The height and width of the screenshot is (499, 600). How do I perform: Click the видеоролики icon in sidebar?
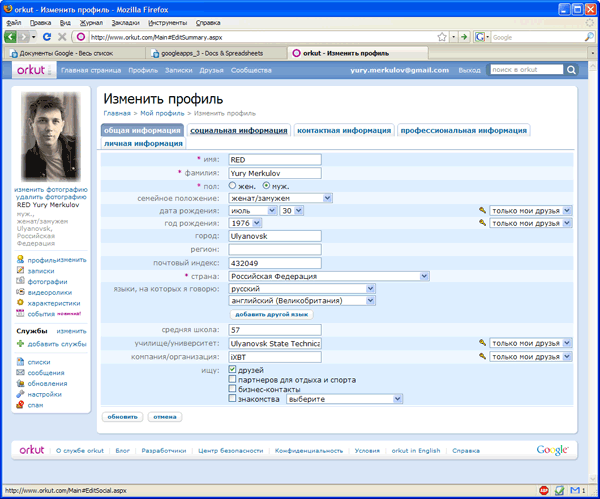20,292
